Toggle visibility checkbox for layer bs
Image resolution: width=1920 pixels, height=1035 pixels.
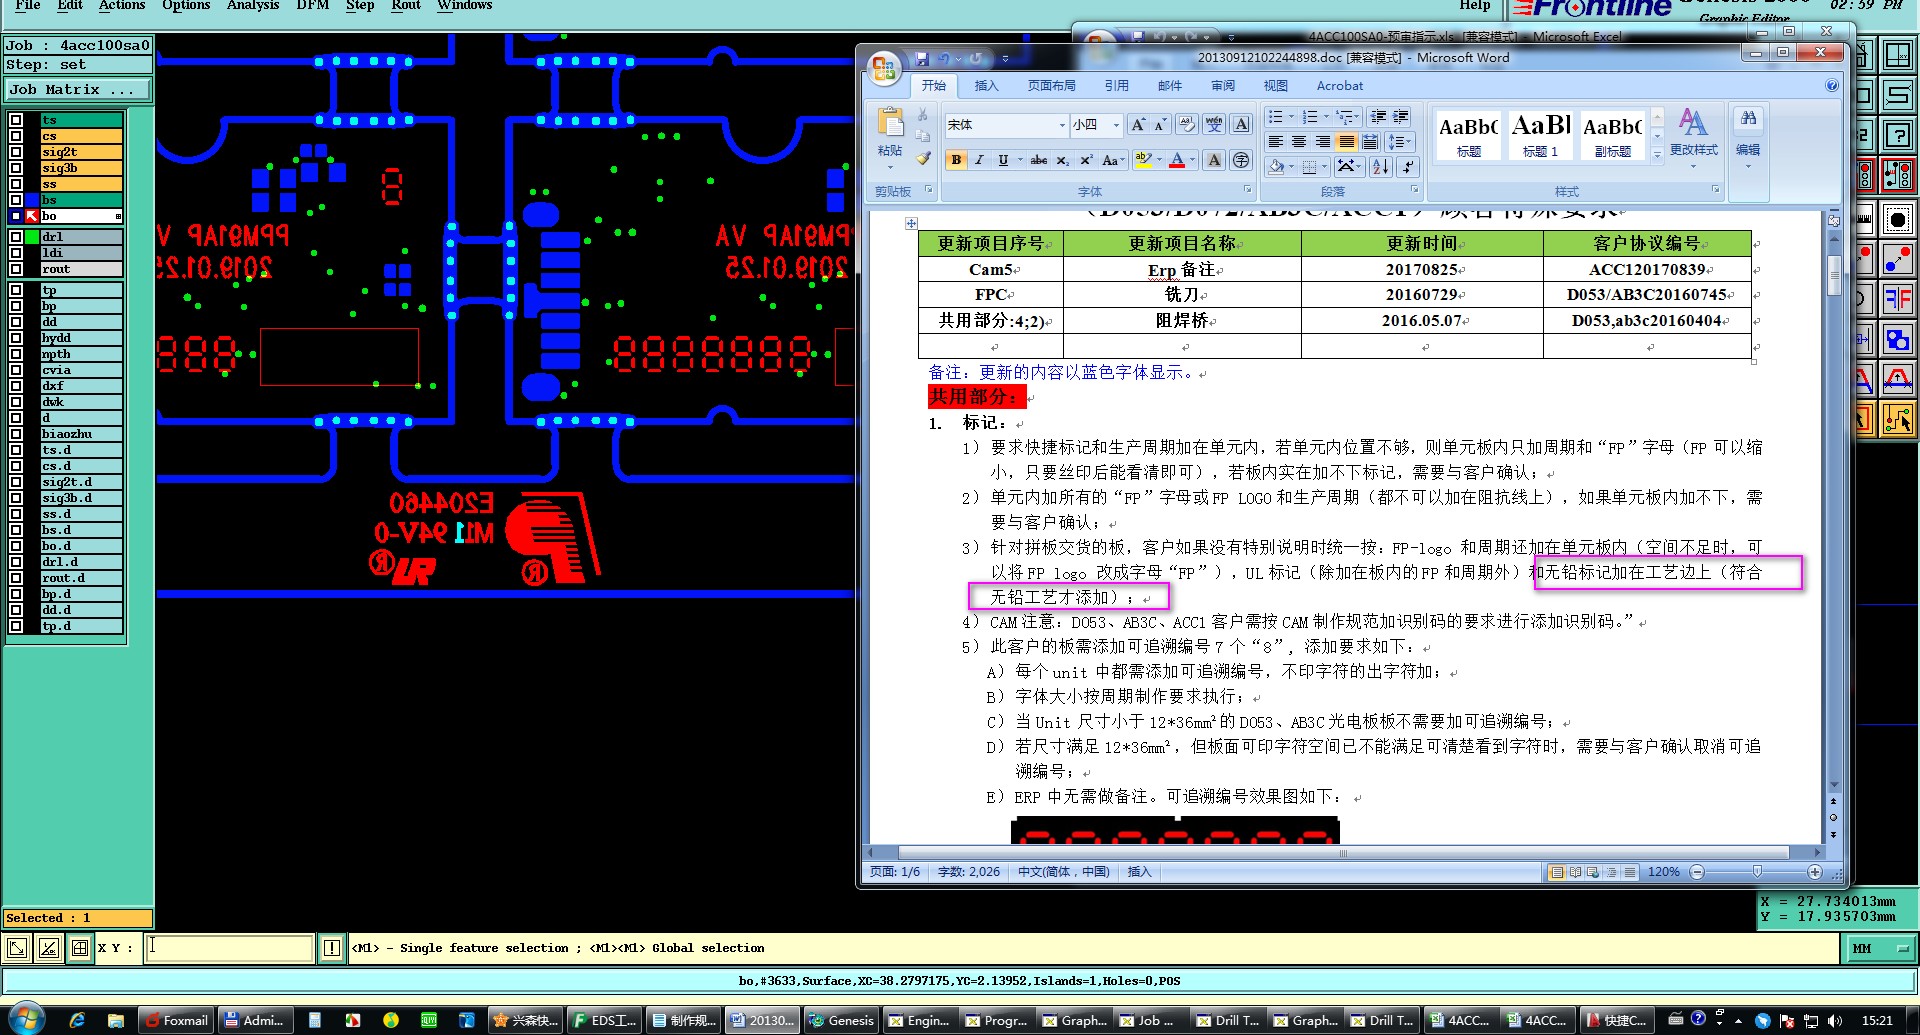[16, 200]
